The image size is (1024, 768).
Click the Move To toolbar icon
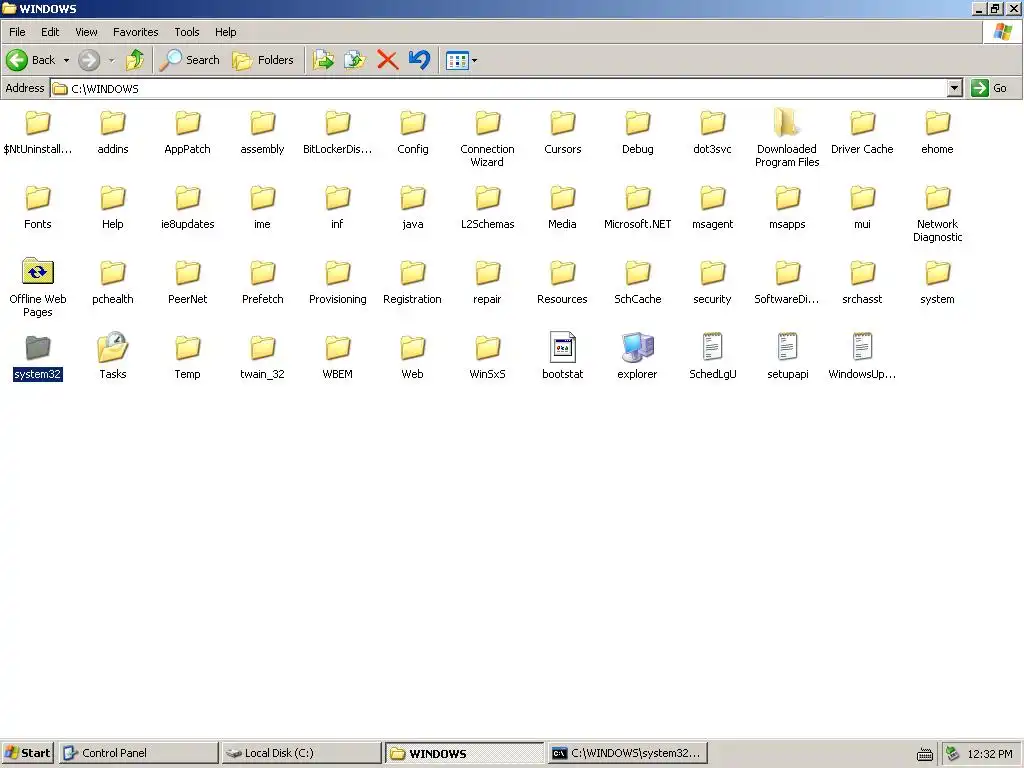click(x=323, y=60)
